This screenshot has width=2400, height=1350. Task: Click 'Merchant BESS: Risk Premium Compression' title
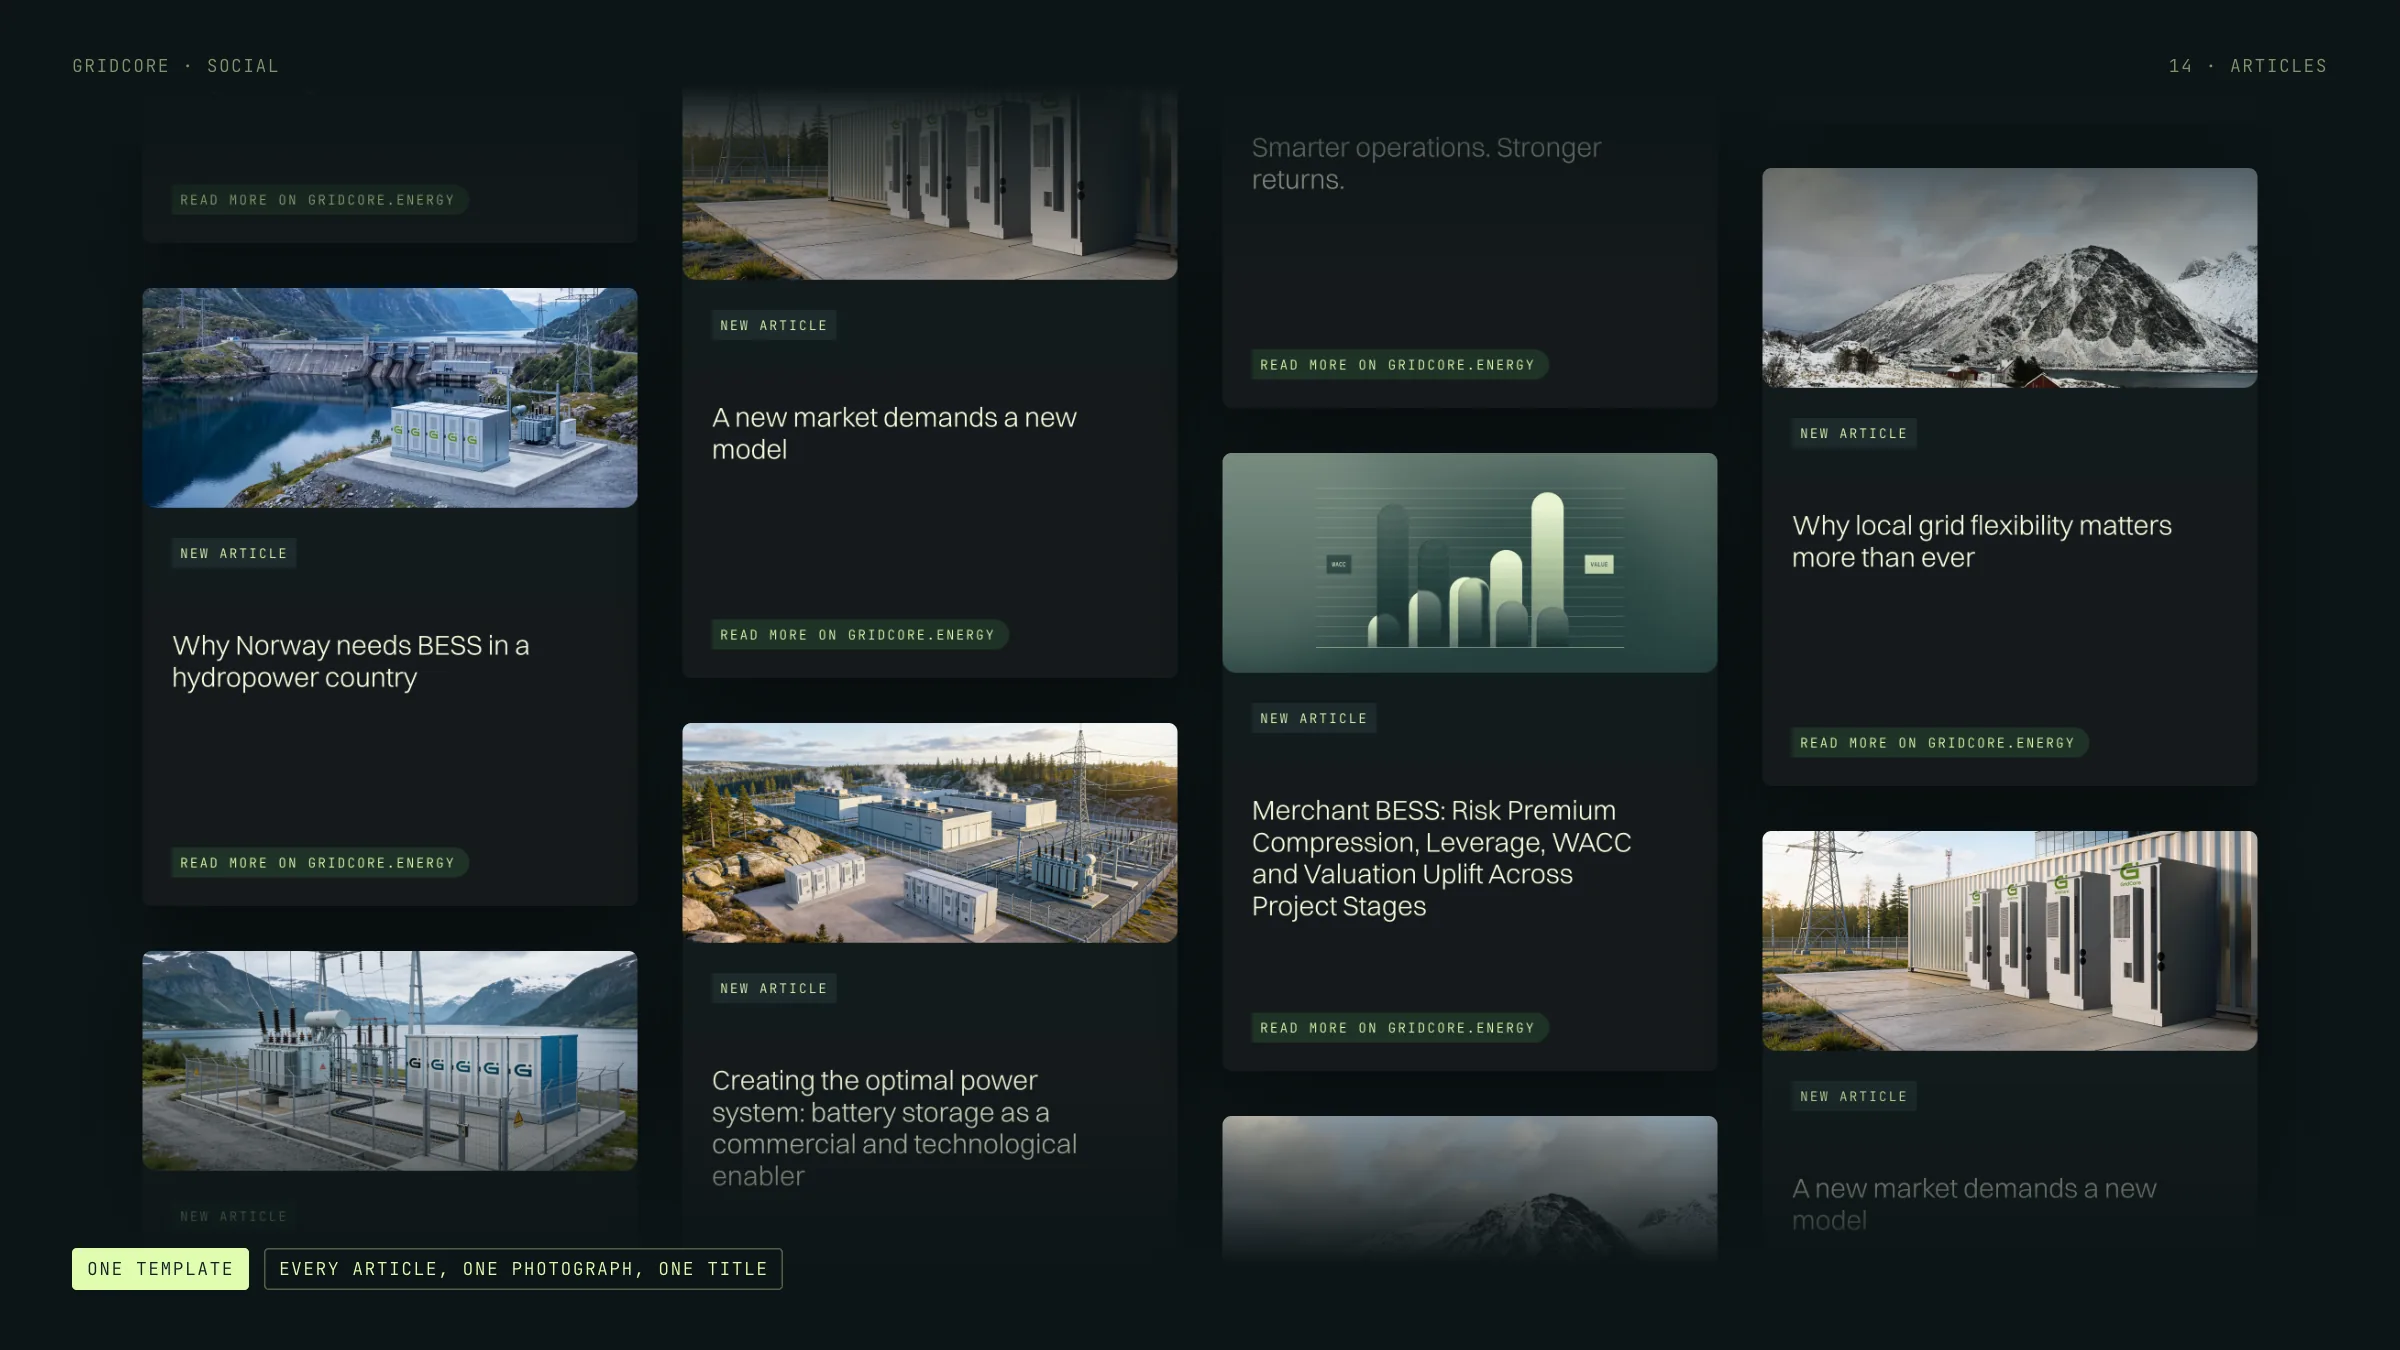pyautogui.click(x=1441, y=858)
